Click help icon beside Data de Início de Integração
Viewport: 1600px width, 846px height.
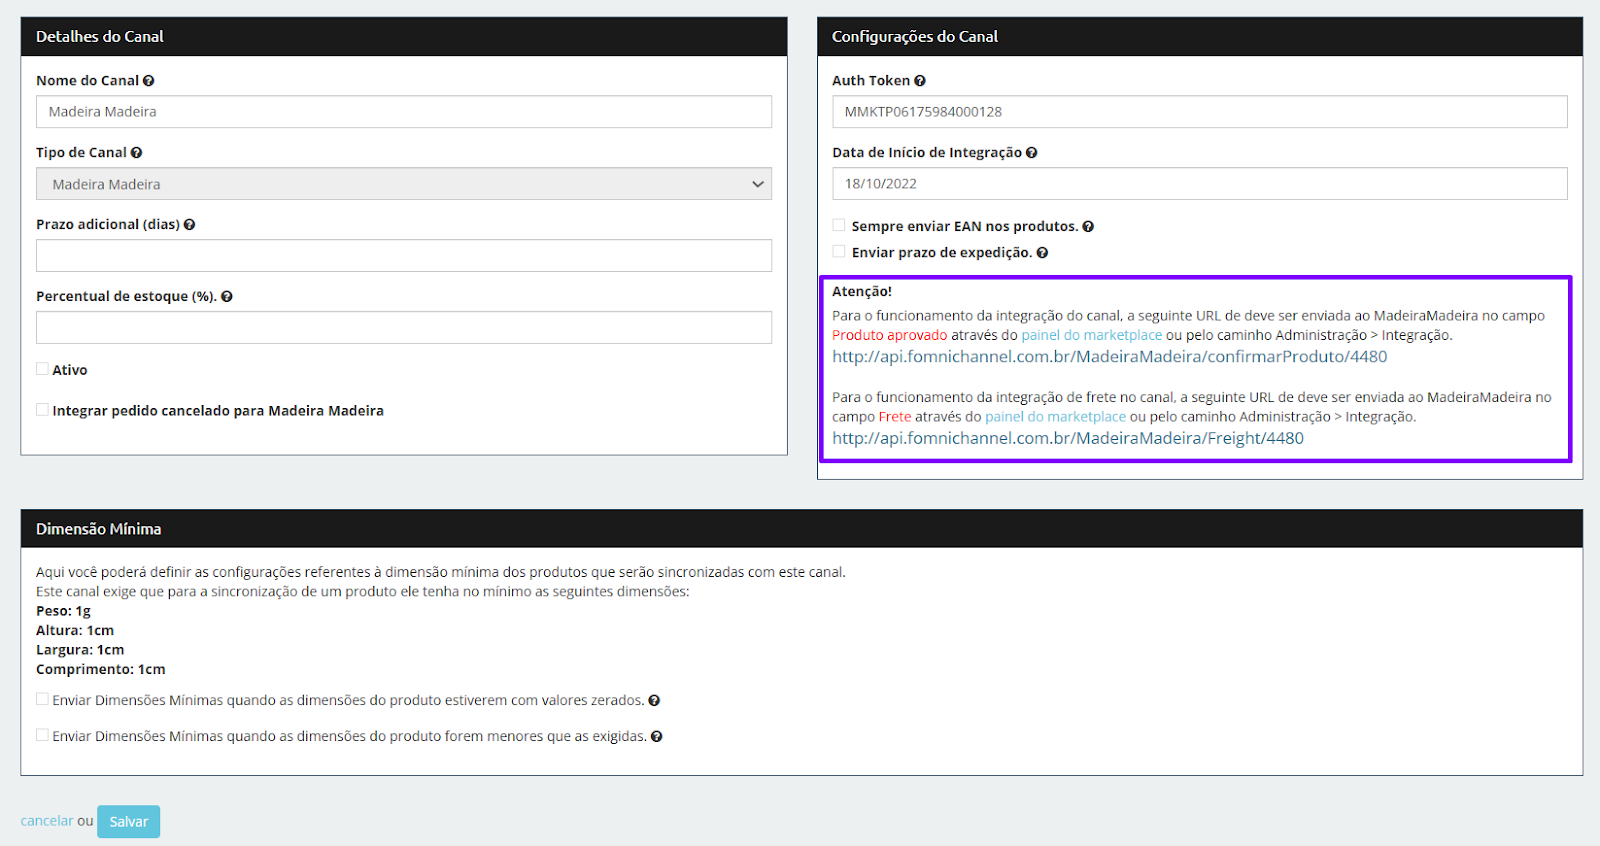tap(1031, 153)
